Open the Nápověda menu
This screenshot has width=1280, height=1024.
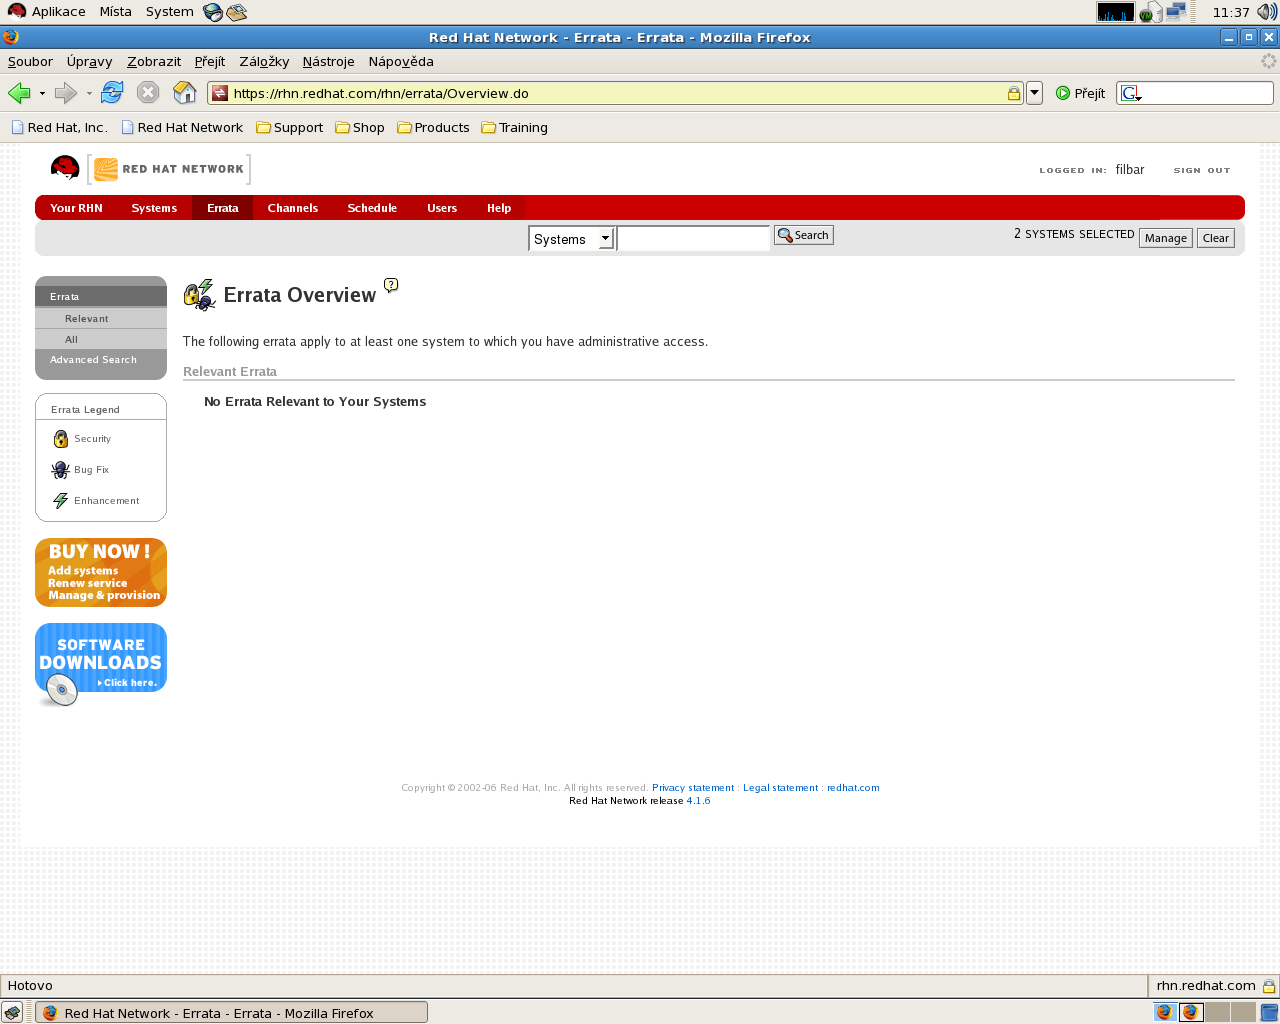[x=401, y=61]
